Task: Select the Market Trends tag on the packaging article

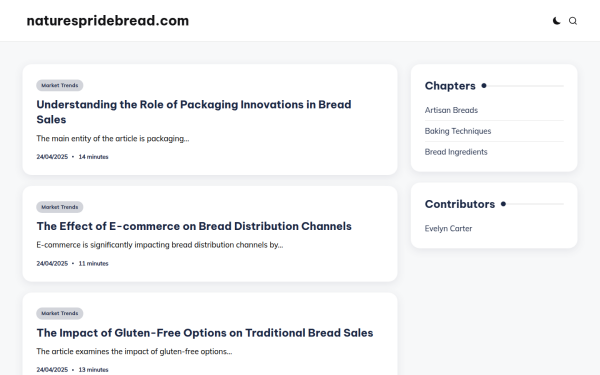Action: [x=60, y=85]
